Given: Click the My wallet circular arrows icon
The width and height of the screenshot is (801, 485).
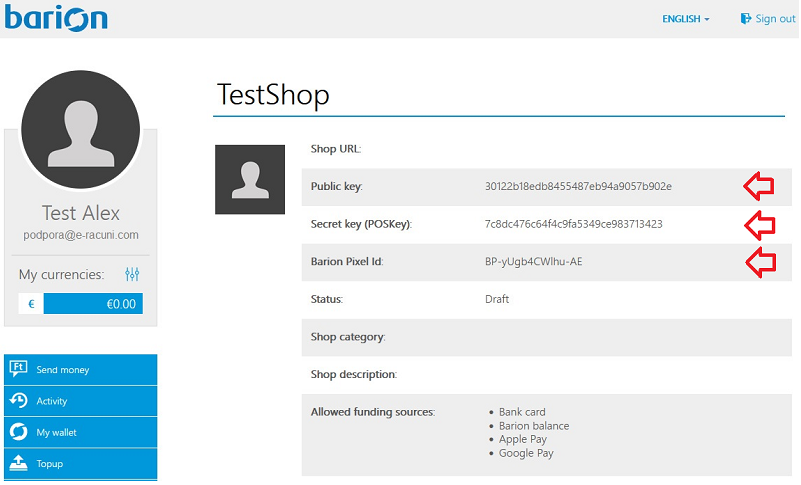Looking at the screenshot, I should point(18,432).
